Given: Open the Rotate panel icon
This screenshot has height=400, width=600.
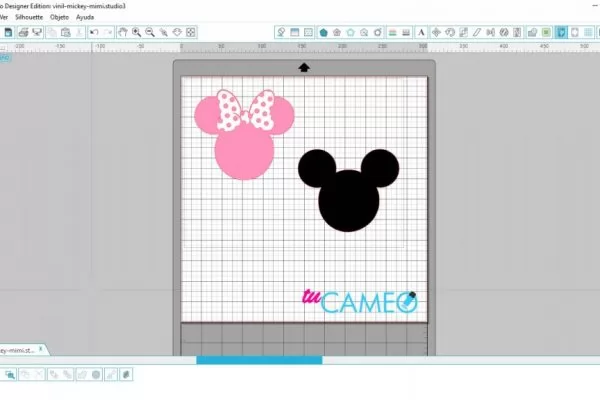Looking at the screenshot, I should 450,33.
